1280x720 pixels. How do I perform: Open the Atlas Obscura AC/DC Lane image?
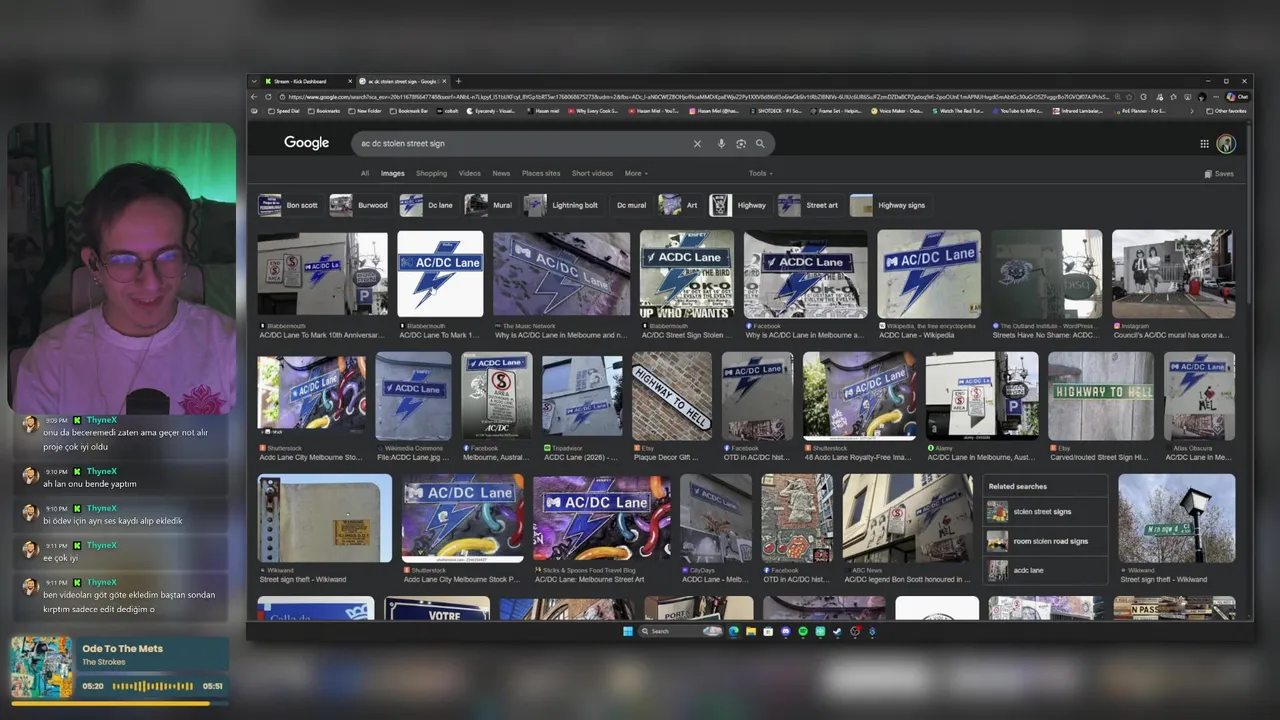[x=1199, y=396]
